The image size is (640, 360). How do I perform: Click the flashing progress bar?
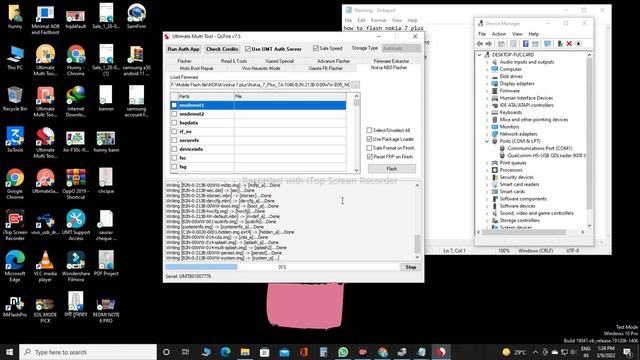(282, 267)
